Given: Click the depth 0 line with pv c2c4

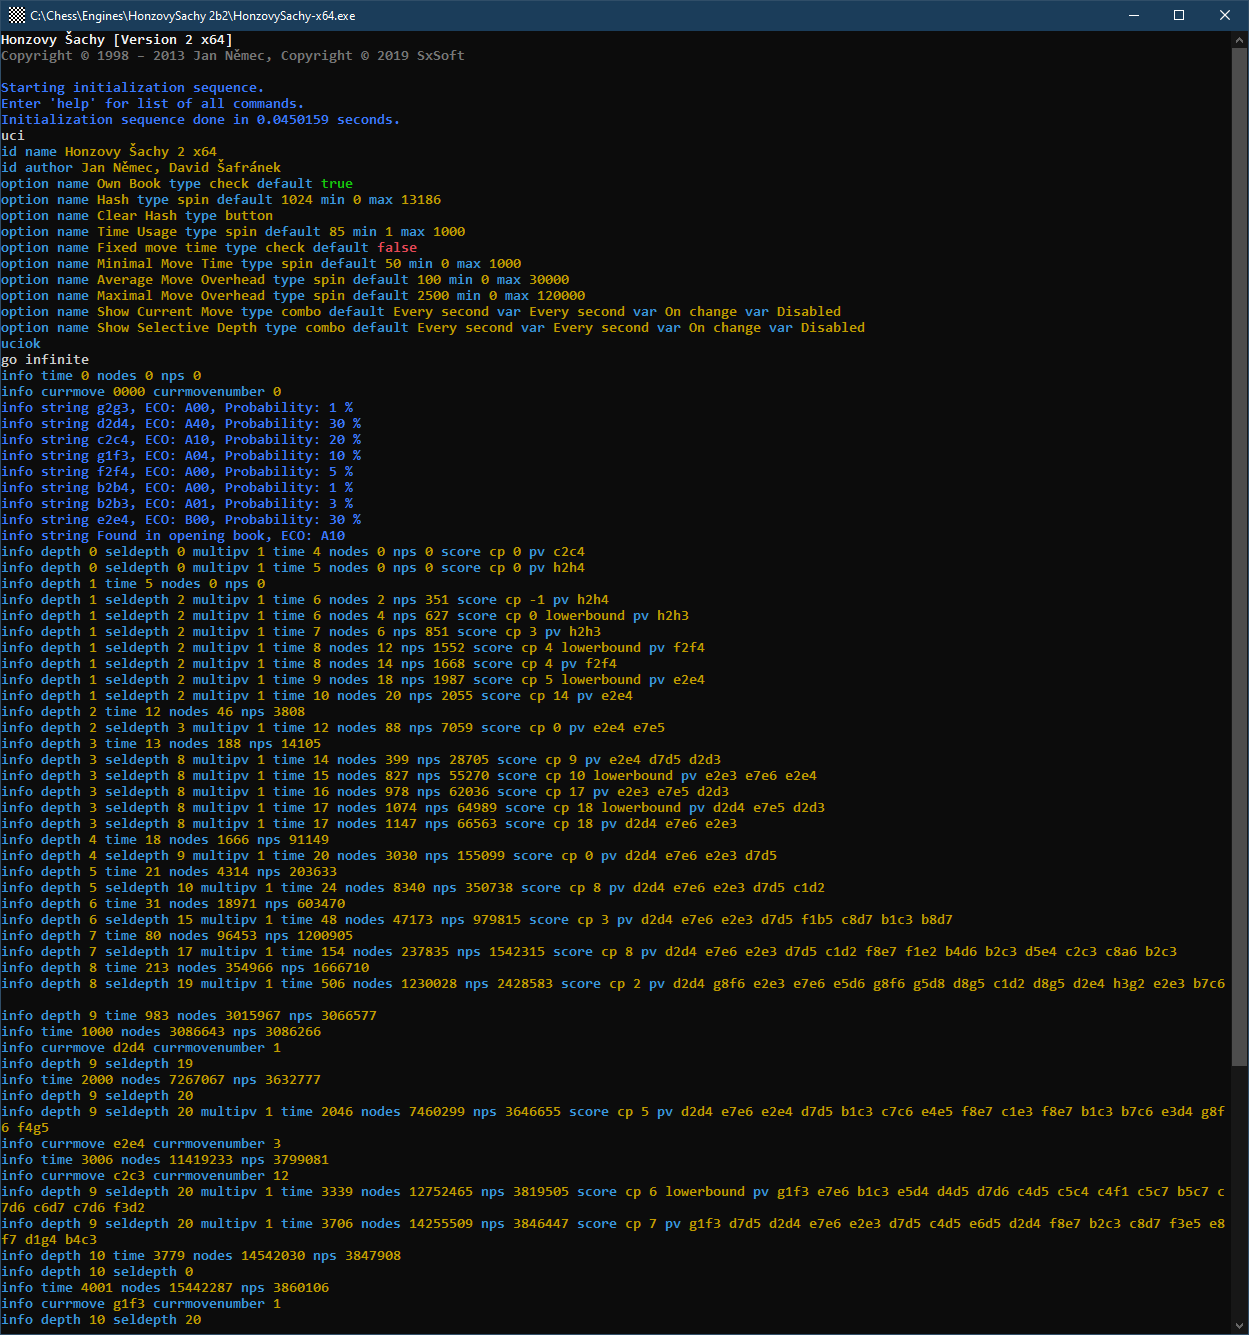Looking at the screenshot, I should [x=293, y=552].
